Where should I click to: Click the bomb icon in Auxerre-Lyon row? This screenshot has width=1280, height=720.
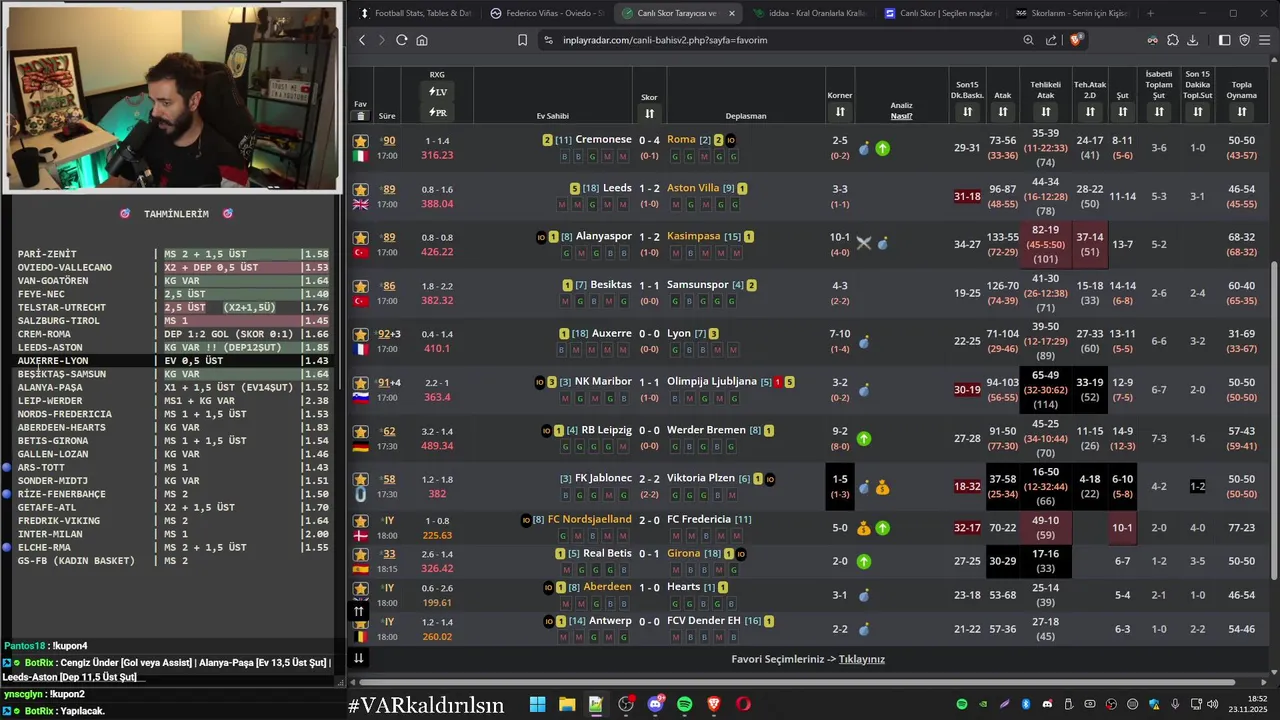[864, 342]
